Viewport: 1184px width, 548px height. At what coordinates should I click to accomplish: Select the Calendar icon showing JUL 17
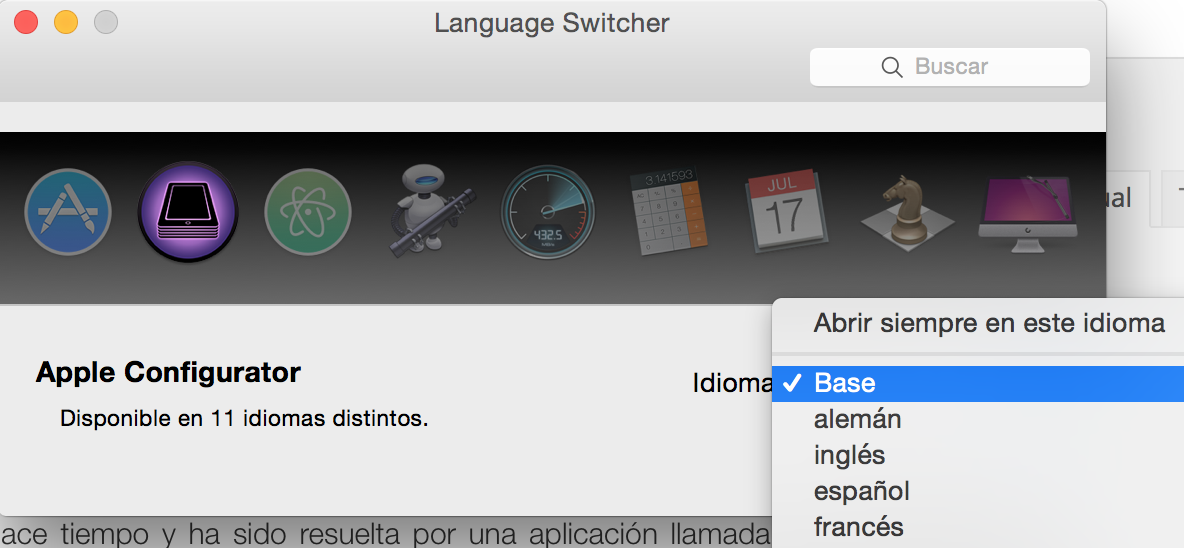point(786,211)
